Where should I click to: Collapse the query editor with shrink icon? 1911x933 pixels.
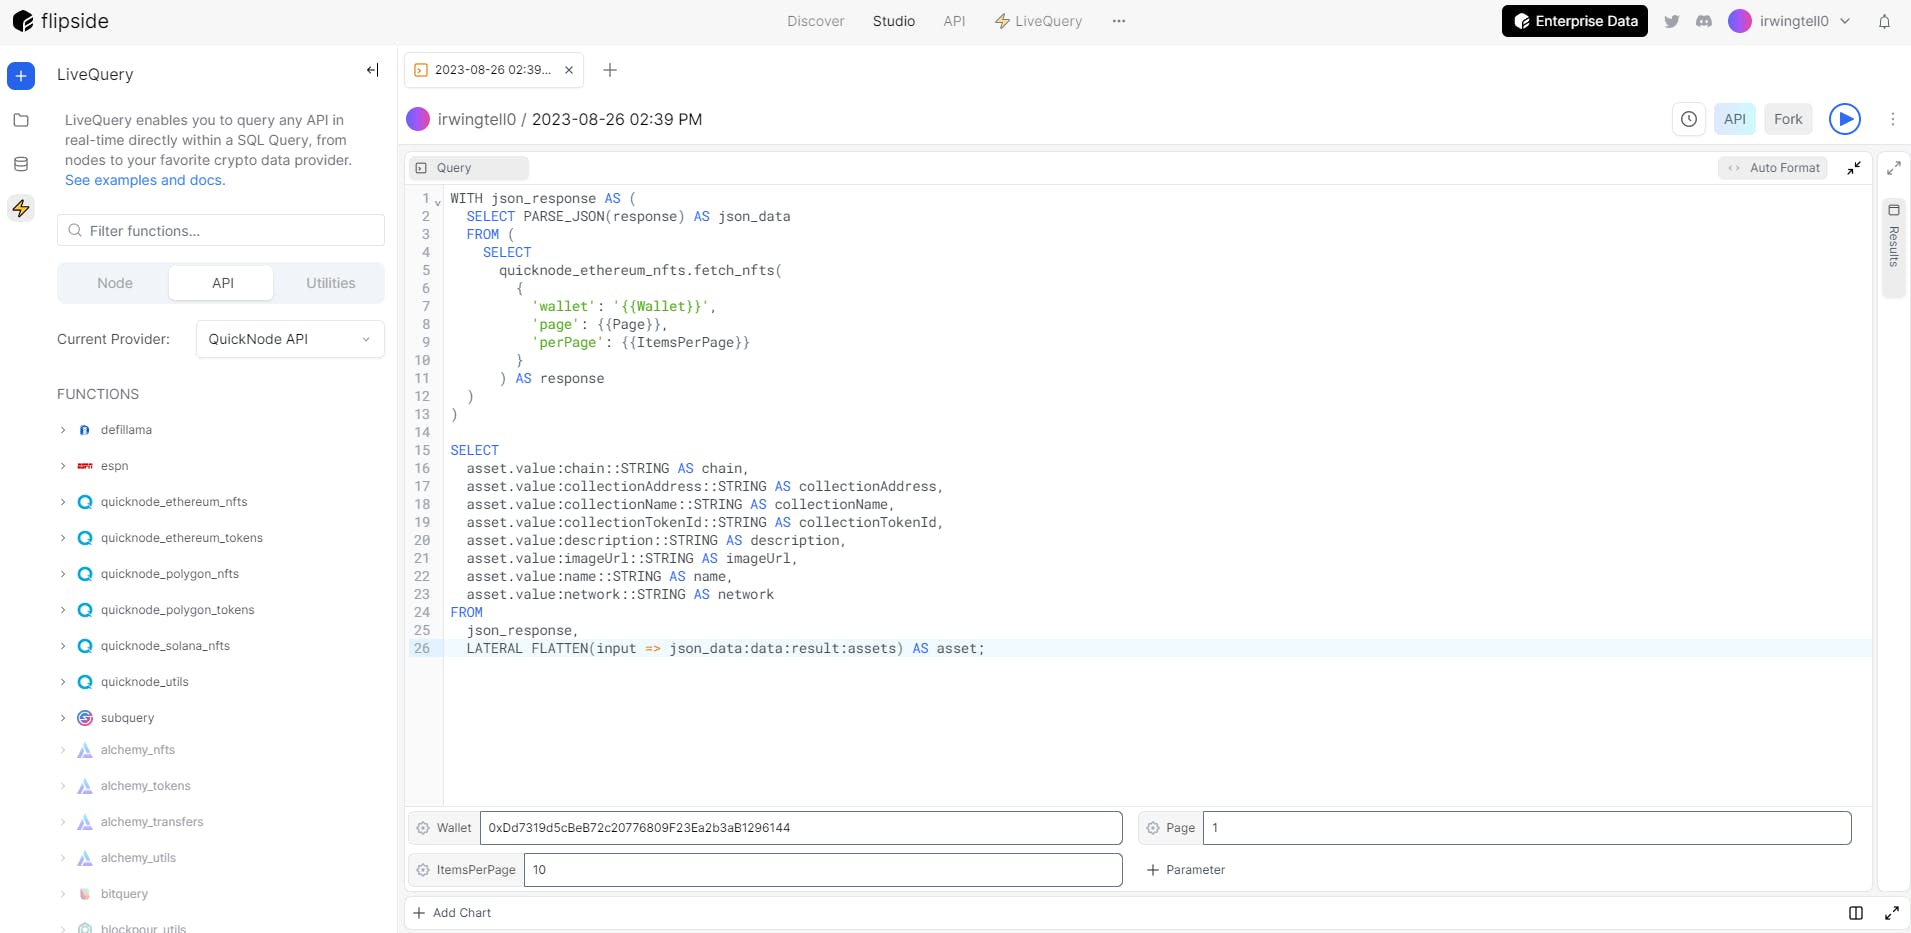[1854, 168]
